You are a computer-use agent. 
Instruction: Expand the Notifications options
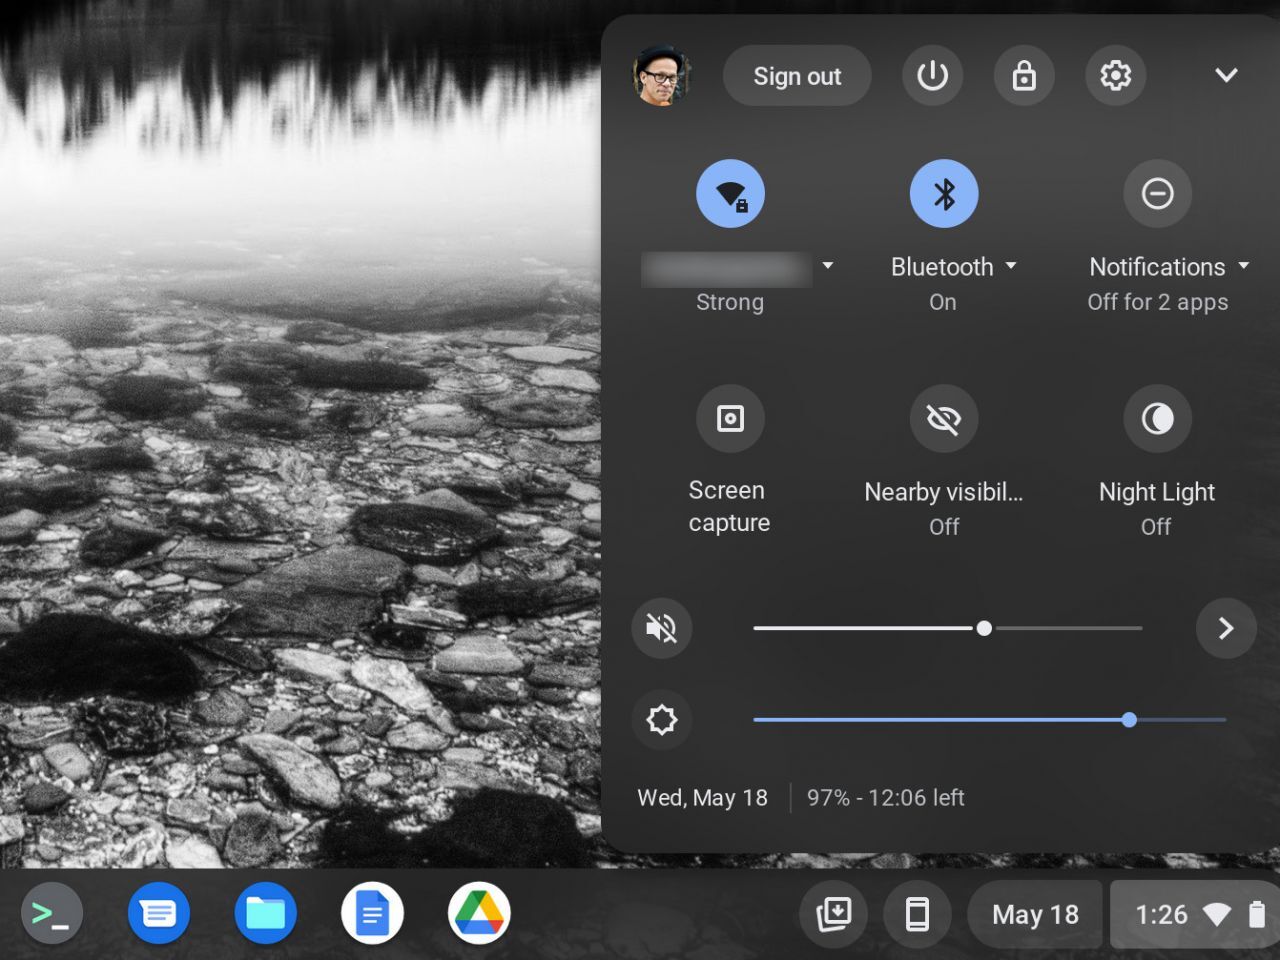[x=1243, y=266]
